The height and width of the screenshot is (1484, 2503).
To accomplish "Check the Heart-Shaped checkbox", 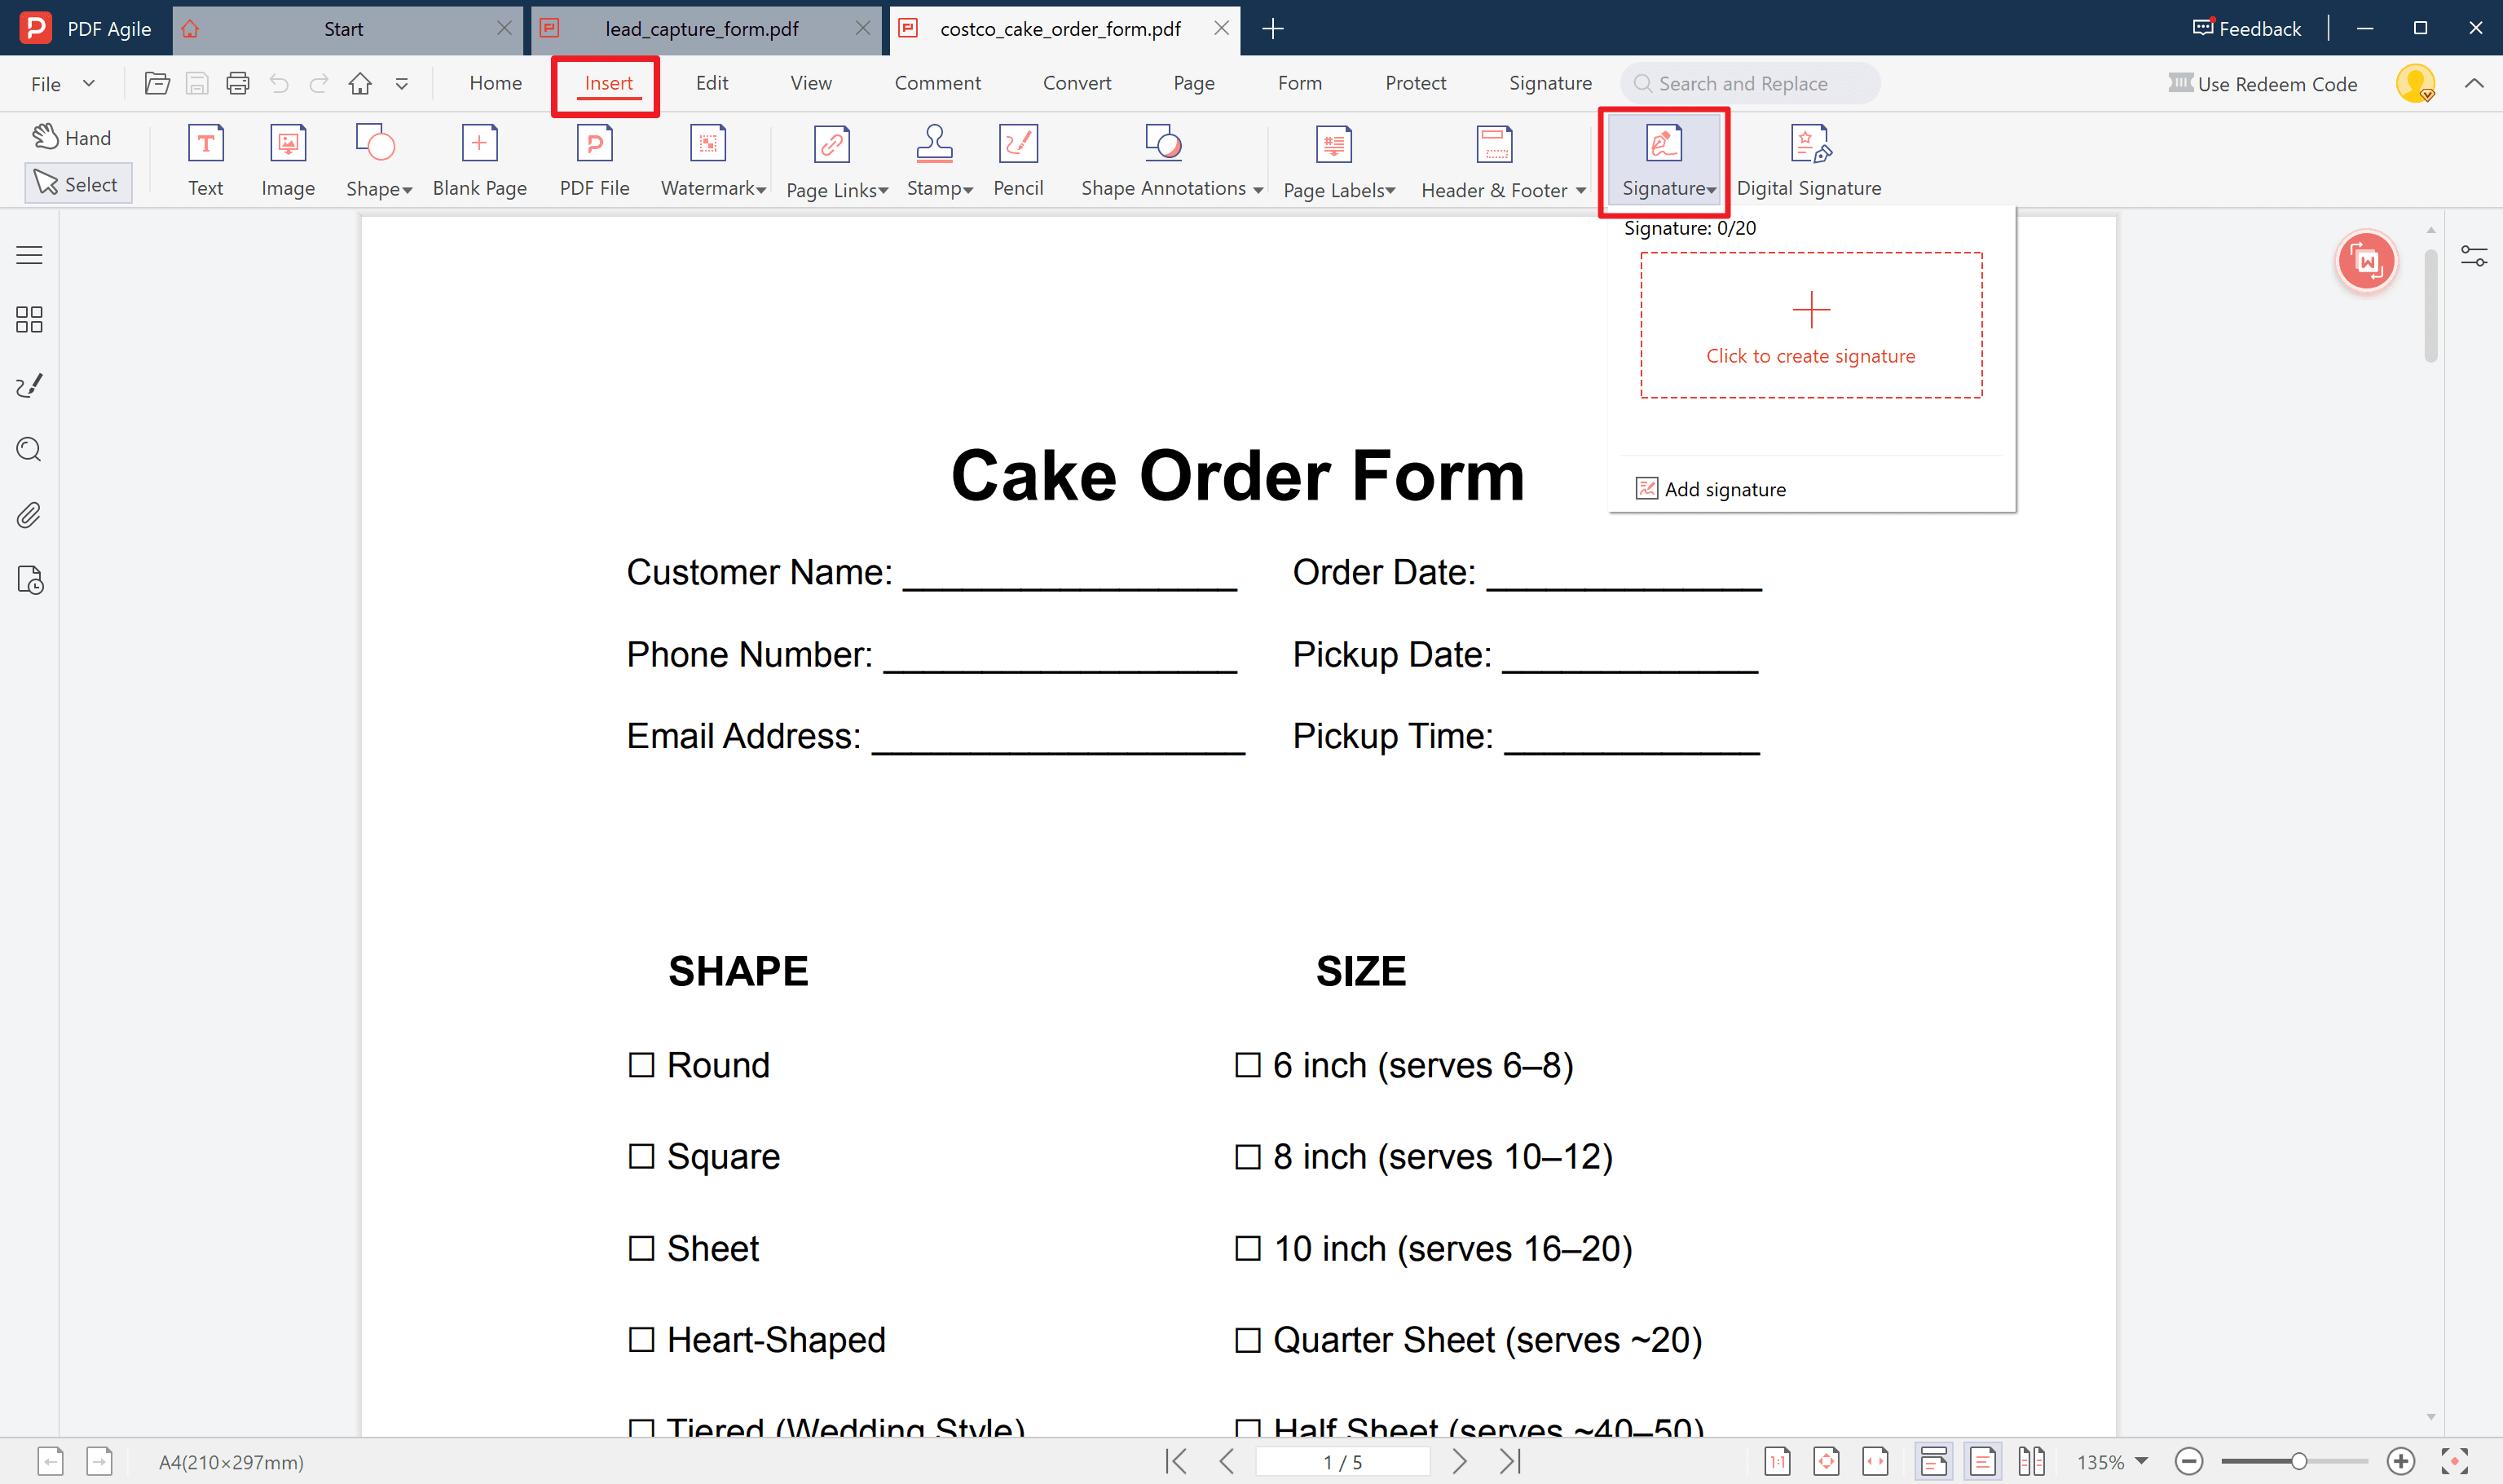I will pos(641,1340).
